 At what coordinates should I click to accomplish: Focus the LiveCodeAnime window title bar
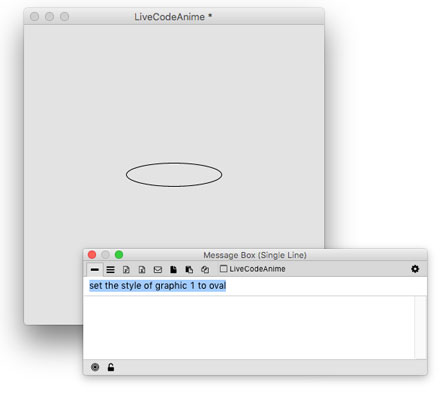pos(174,17)
